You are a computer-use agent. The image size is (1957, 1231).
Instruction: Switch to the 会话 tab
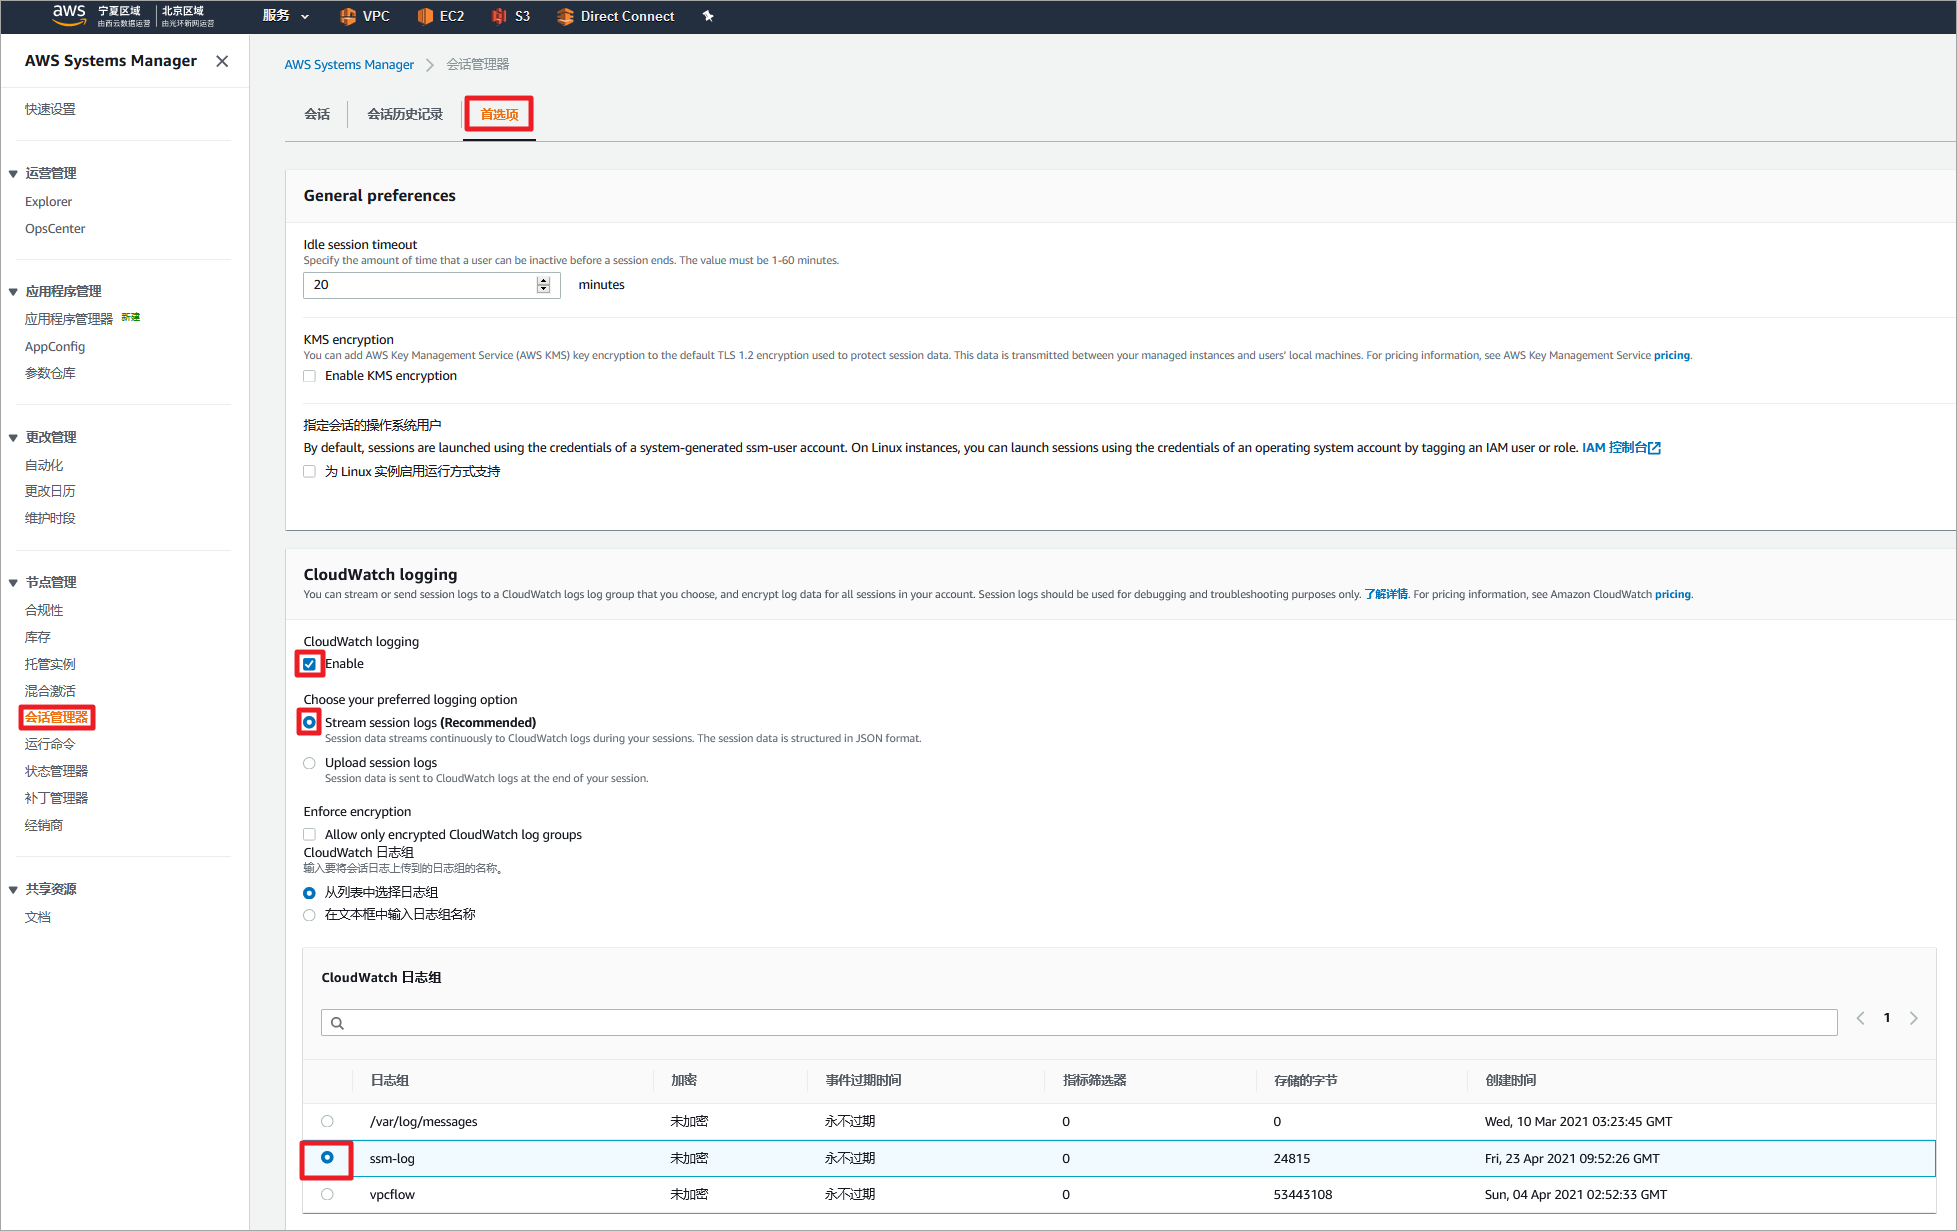(317, 114)
